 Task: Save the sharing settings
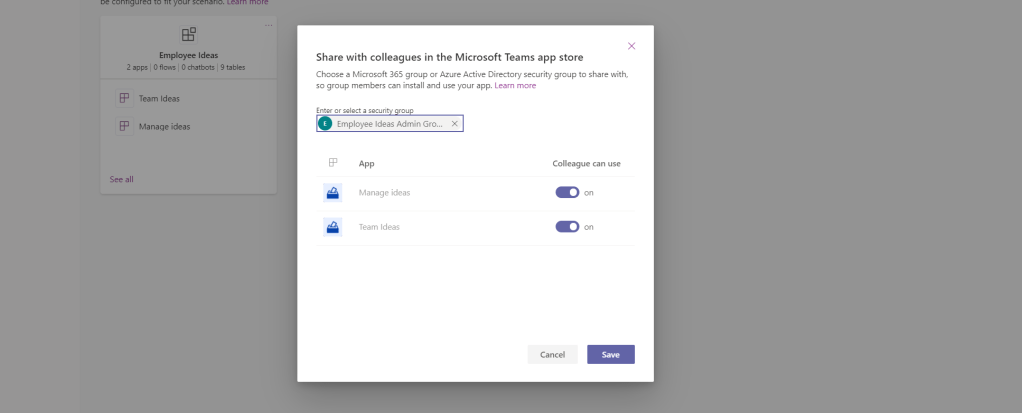(610, 354)
